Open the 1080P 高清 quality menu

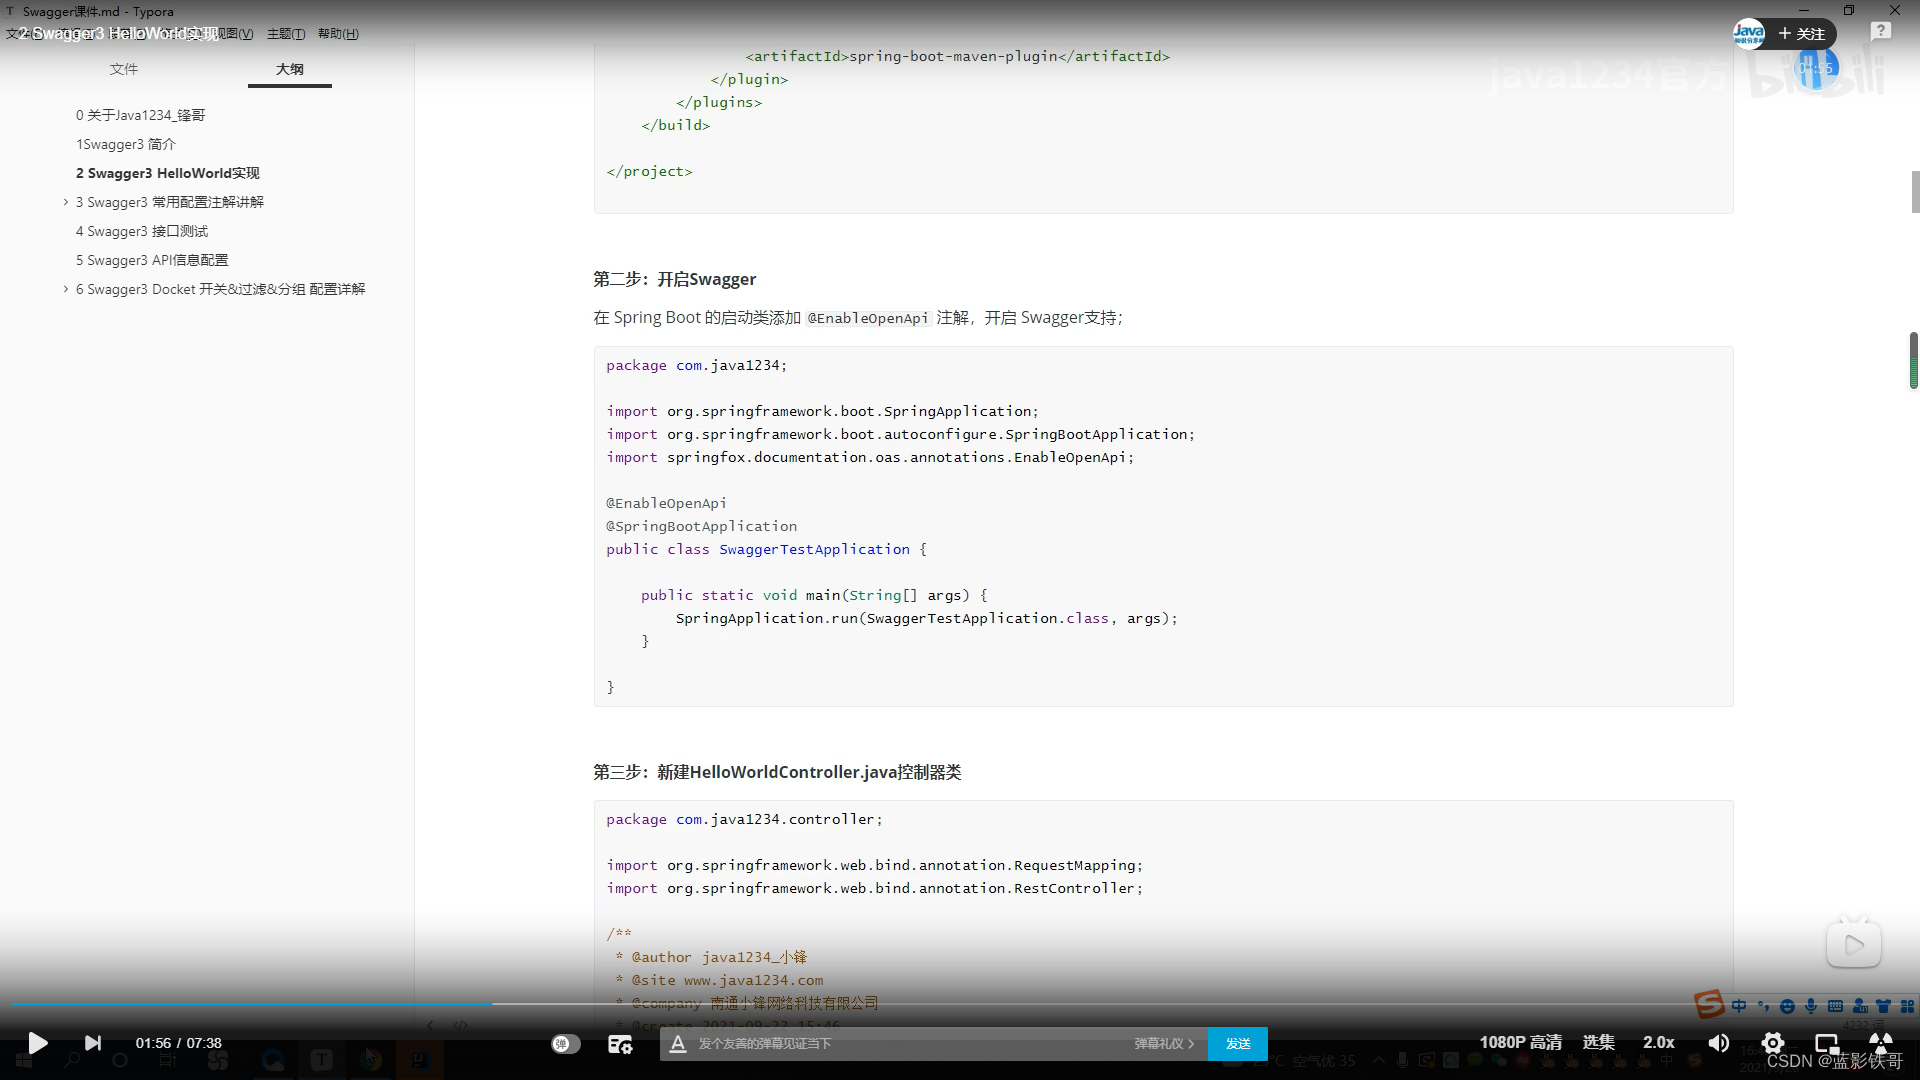tap(1520, 1042)
